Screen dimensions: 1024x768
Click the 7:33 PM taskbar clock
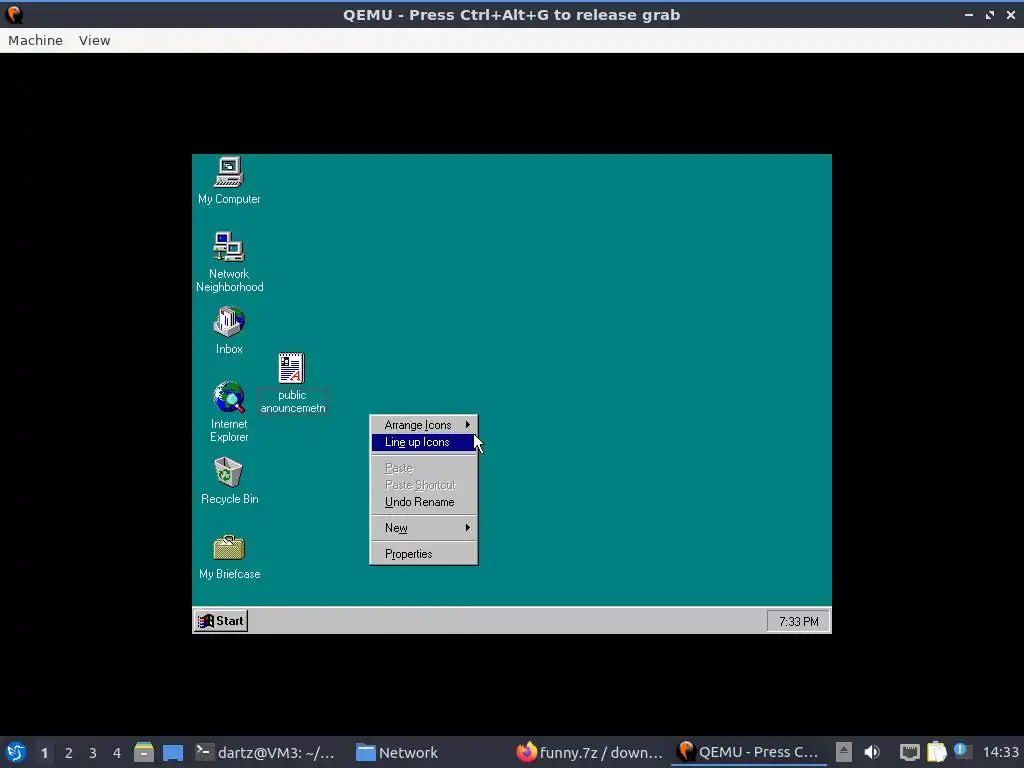pos(798,621)
